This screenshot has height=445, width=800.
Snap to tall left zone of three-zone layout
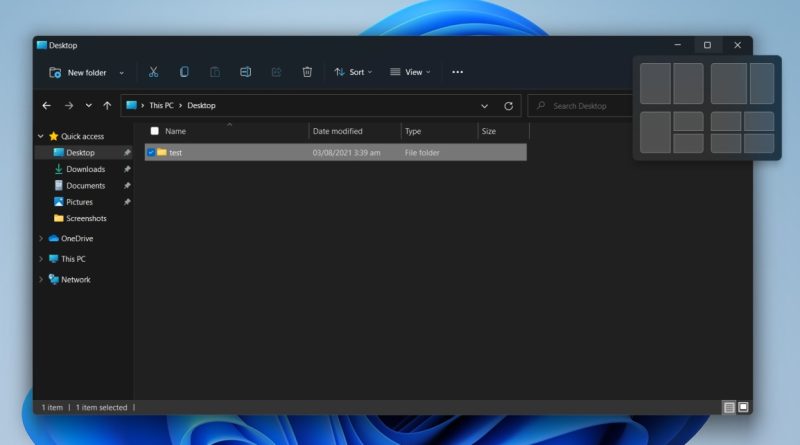(655, 133)
